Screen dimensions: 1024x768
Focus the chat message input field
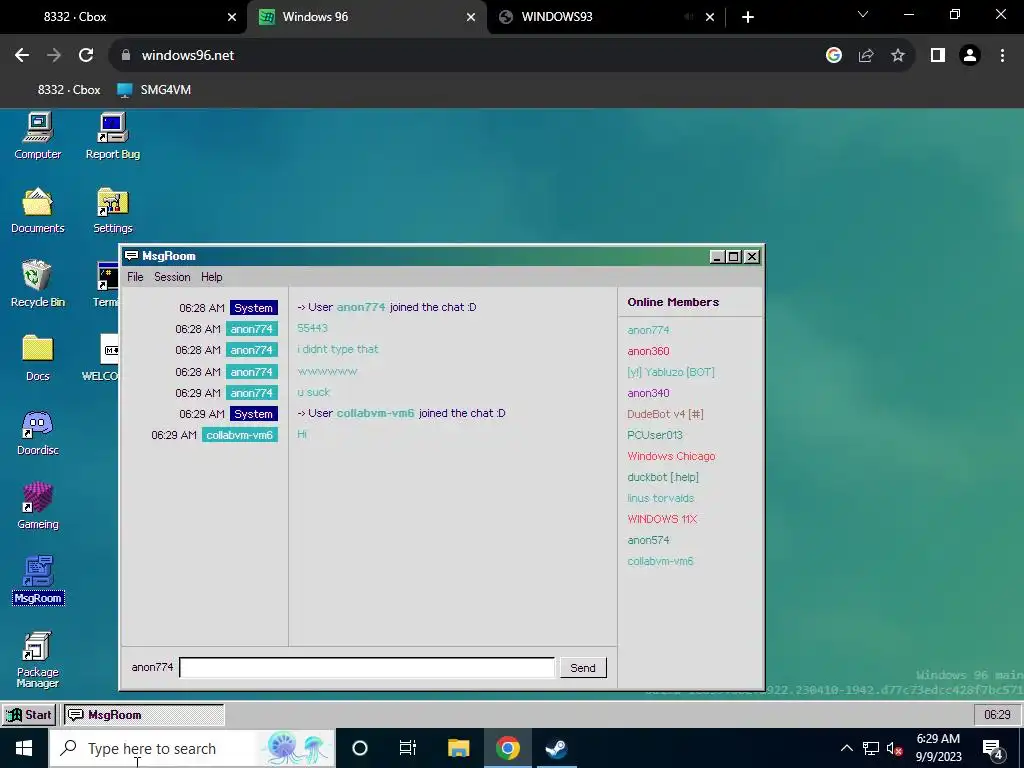367,667
